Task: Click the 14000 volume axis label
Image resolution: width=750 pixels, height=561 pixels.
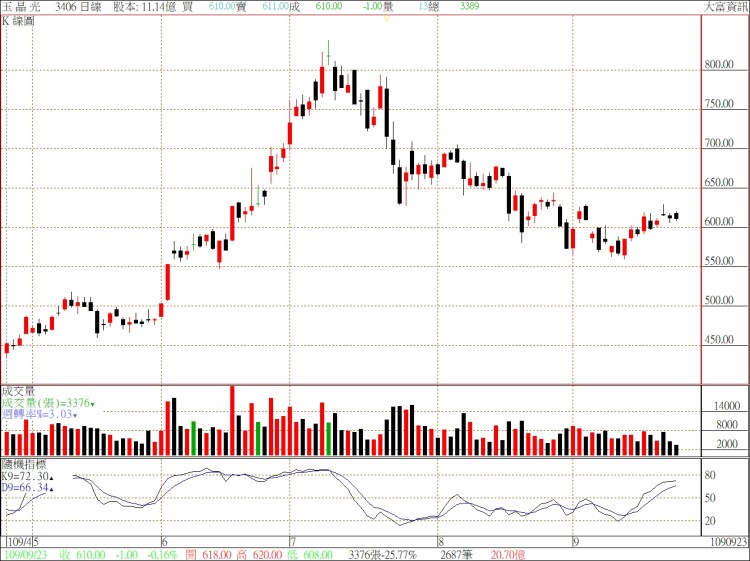Action: point(725,407)
